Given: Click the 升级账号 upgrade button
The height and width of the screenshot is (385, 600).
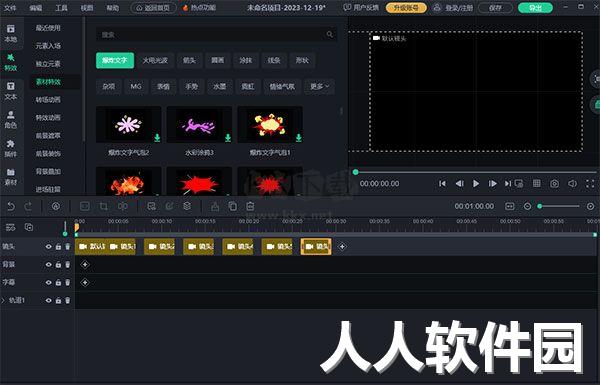Looking at the screenshot, I should (406, 8).
